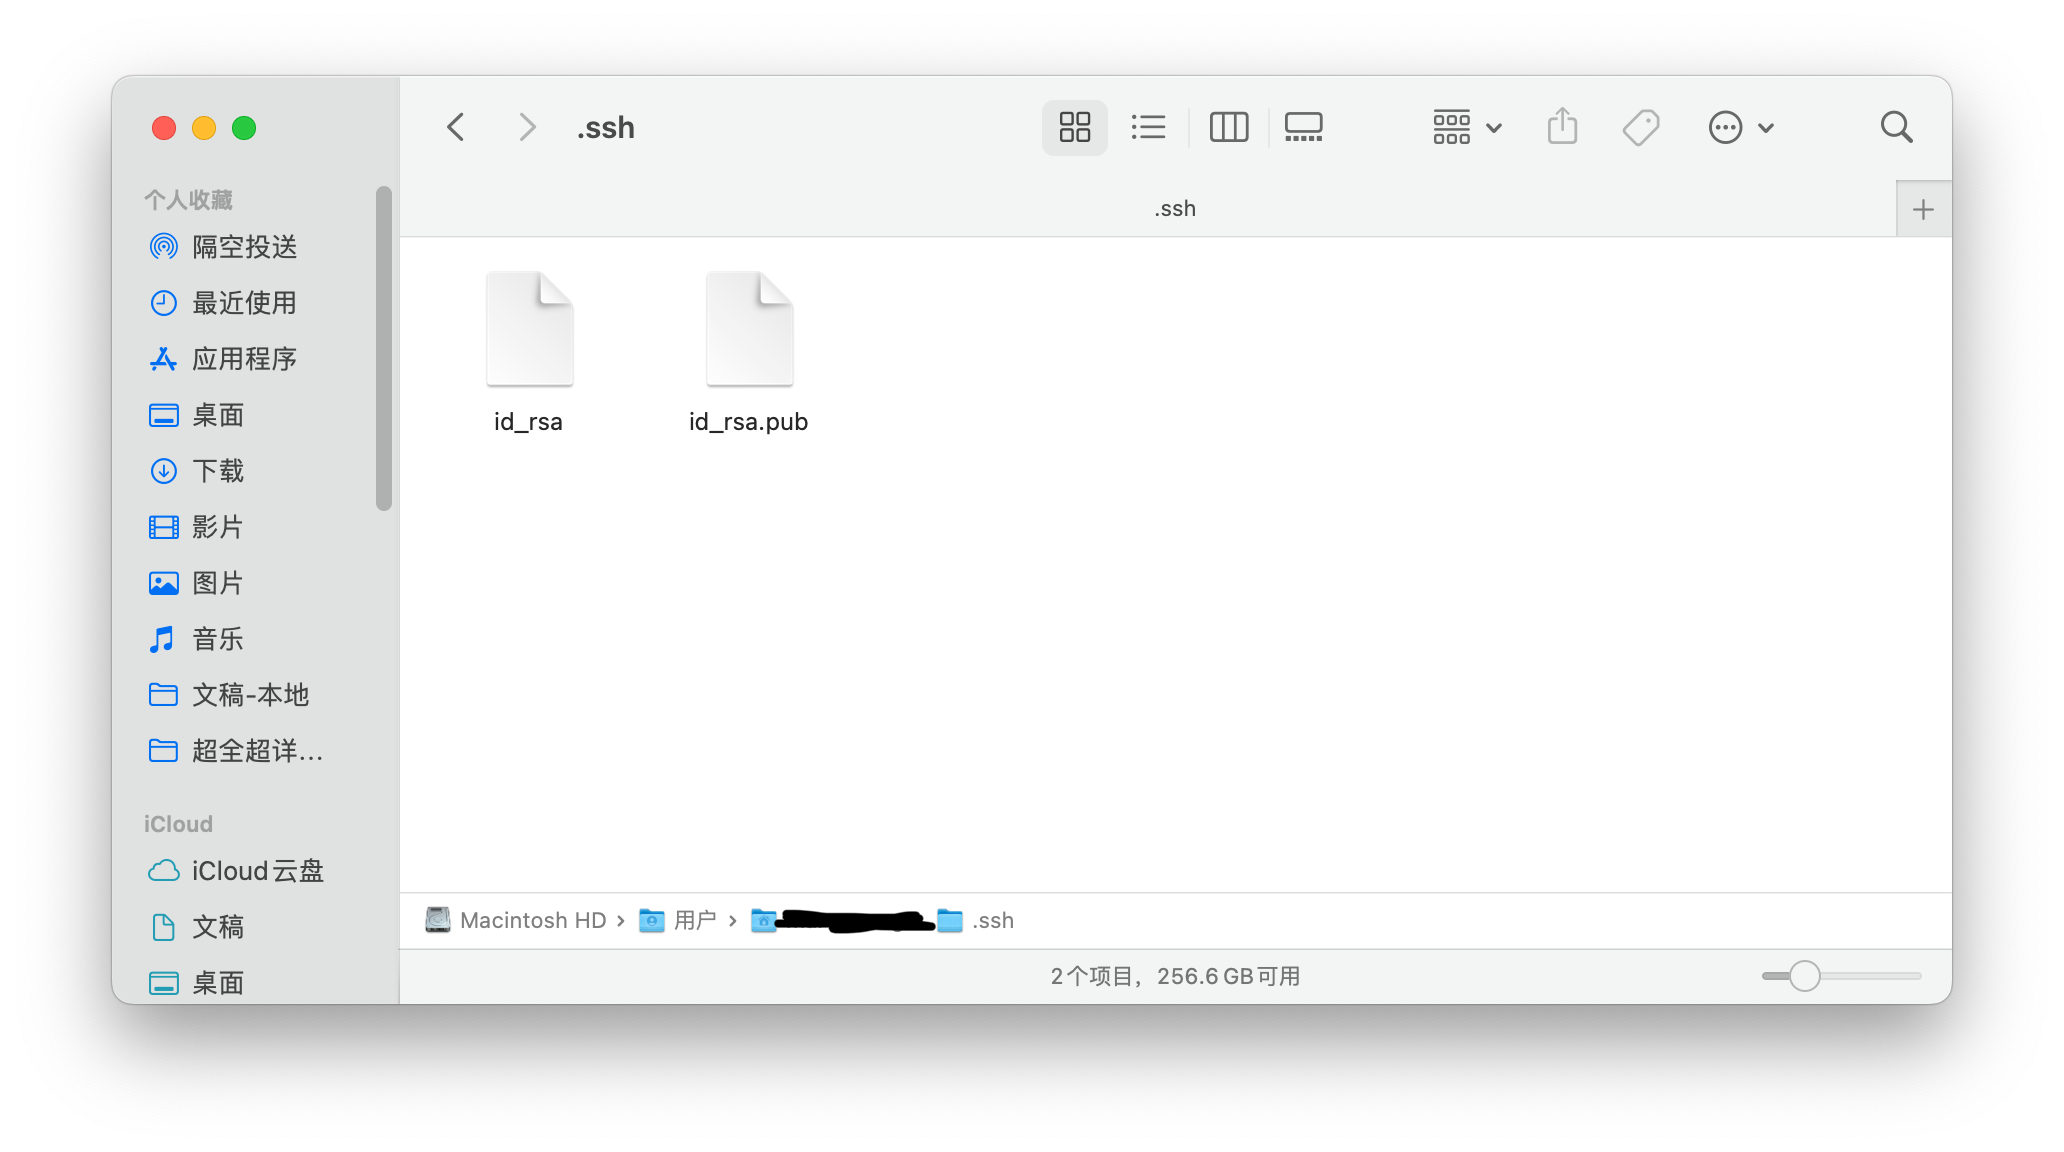
Task: Switch to gallery view
Action: coord(1303,128)
